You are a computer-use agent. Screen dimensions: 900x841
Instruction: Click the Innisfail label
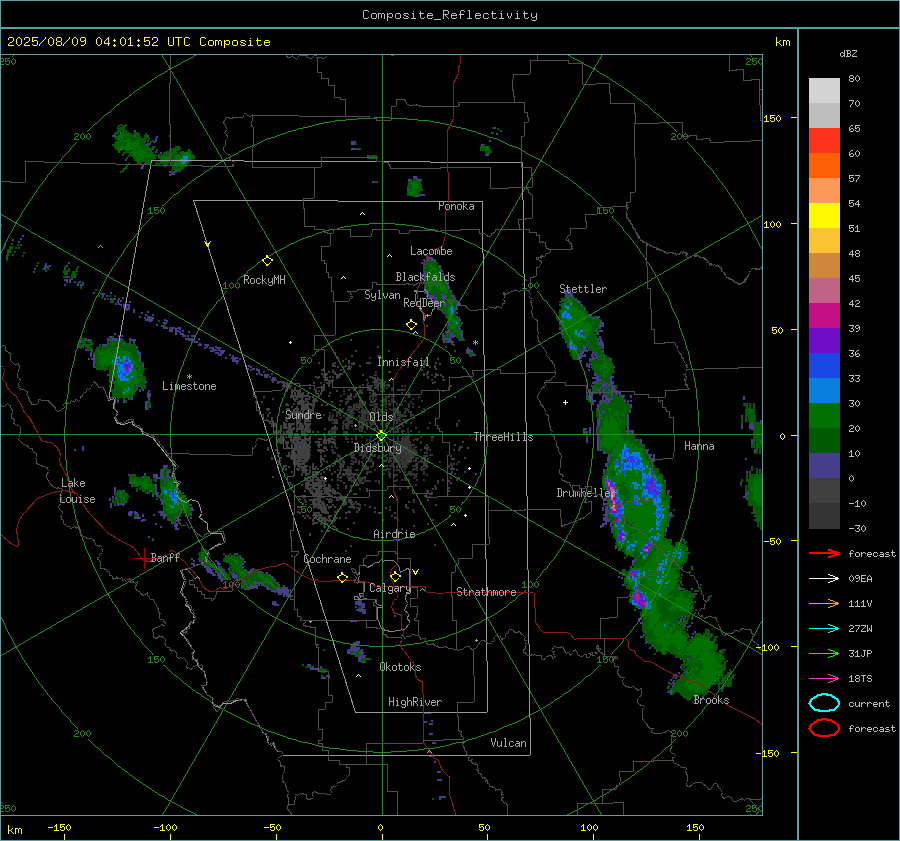pos(403,362)
